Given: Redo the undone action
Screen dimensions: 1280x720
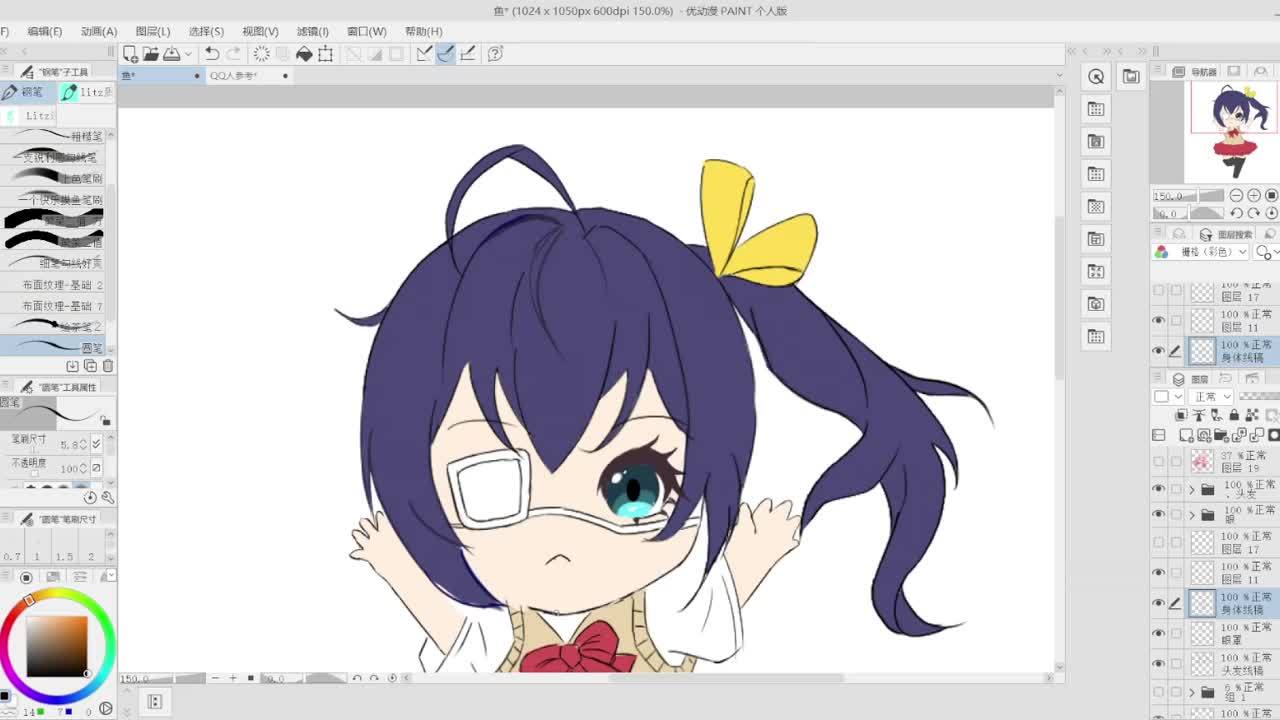Looking at the screenshot, I should coord(234,53).
